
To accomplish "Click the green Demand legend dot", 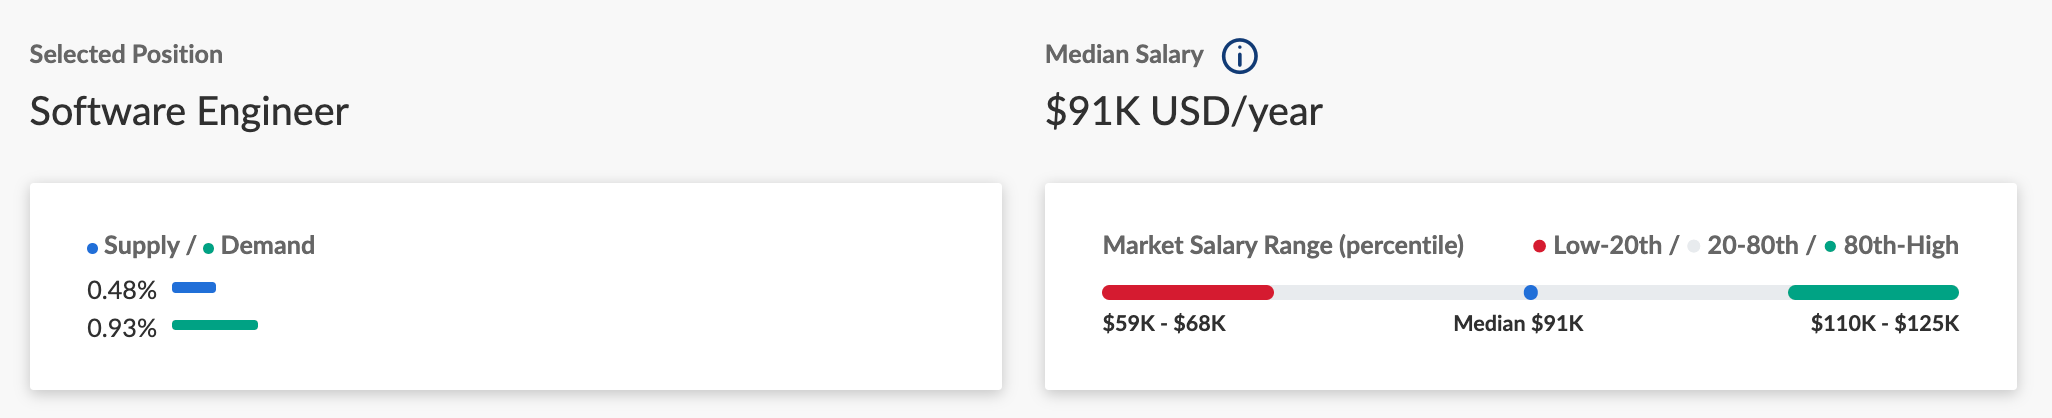I will [209, 248].
